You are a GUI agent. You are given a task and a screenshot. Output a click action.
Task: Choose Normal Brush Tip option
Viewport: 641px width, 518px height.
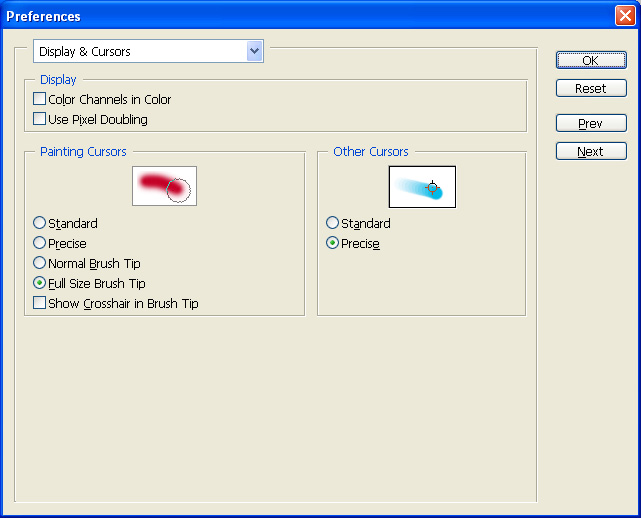click(x=39, y=263)
